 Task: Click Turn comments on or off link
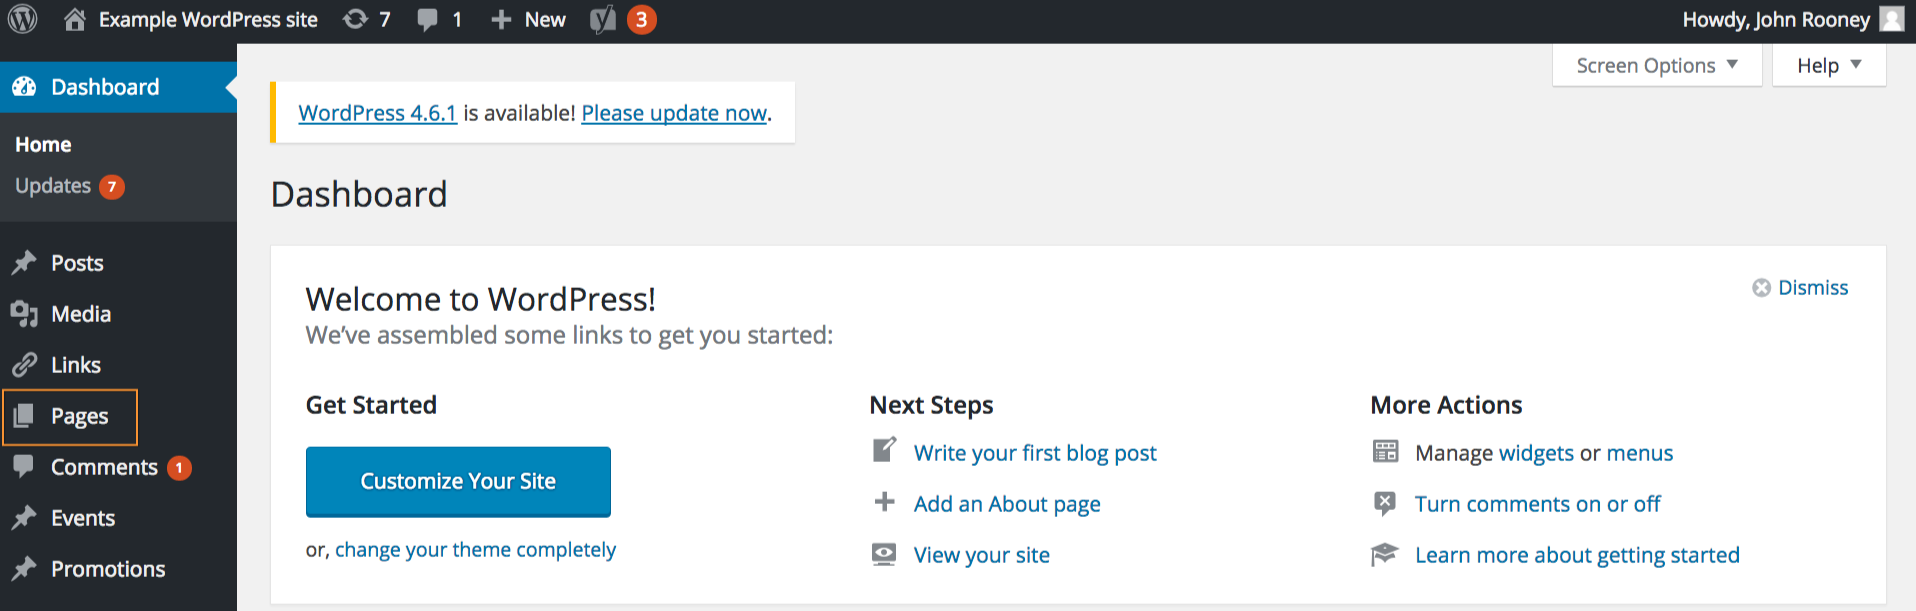pos(1537,504)
